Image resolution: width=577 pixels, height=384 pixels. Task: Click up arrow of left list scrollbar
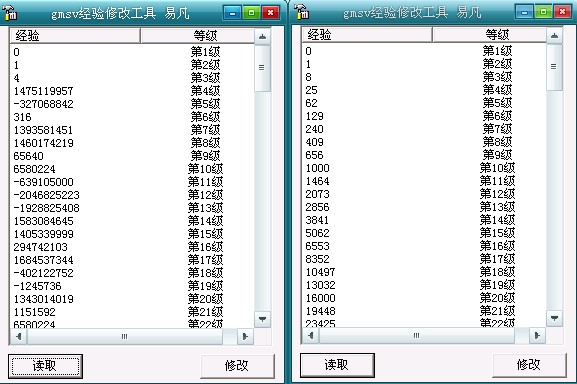pyautogui.click(x=262, y=36)
